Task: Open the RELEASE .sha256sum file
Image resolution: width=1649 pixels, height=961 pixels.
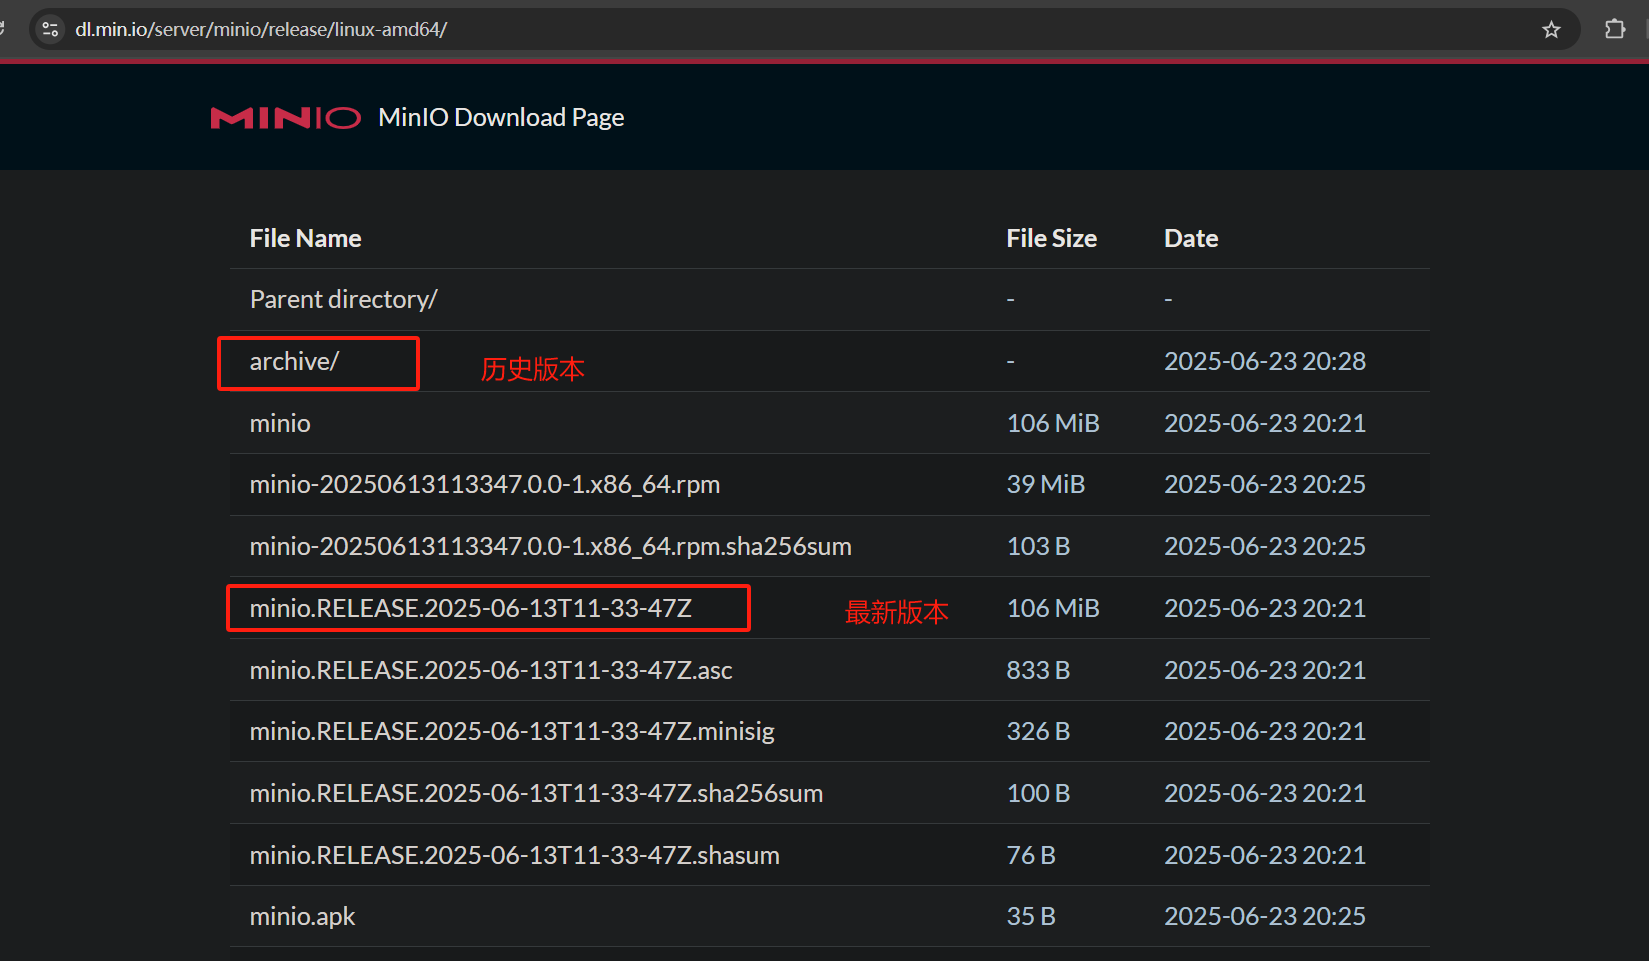Action: coord(536,793)
